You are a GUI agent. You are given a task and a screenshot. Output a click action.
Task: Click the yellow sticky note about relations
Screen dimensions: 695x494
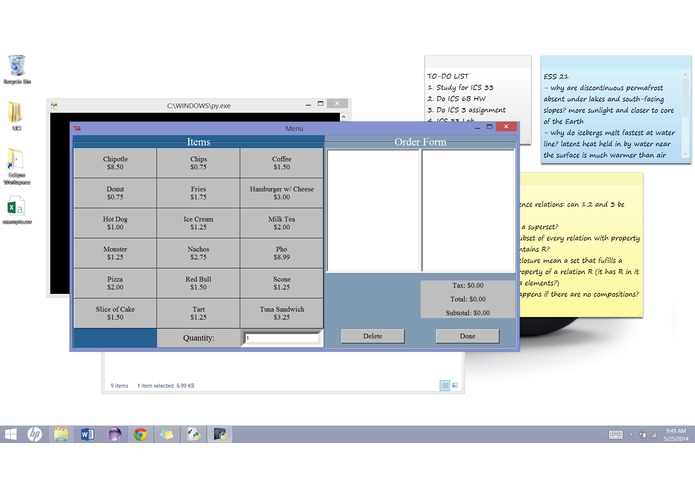(x=581, y=245)
